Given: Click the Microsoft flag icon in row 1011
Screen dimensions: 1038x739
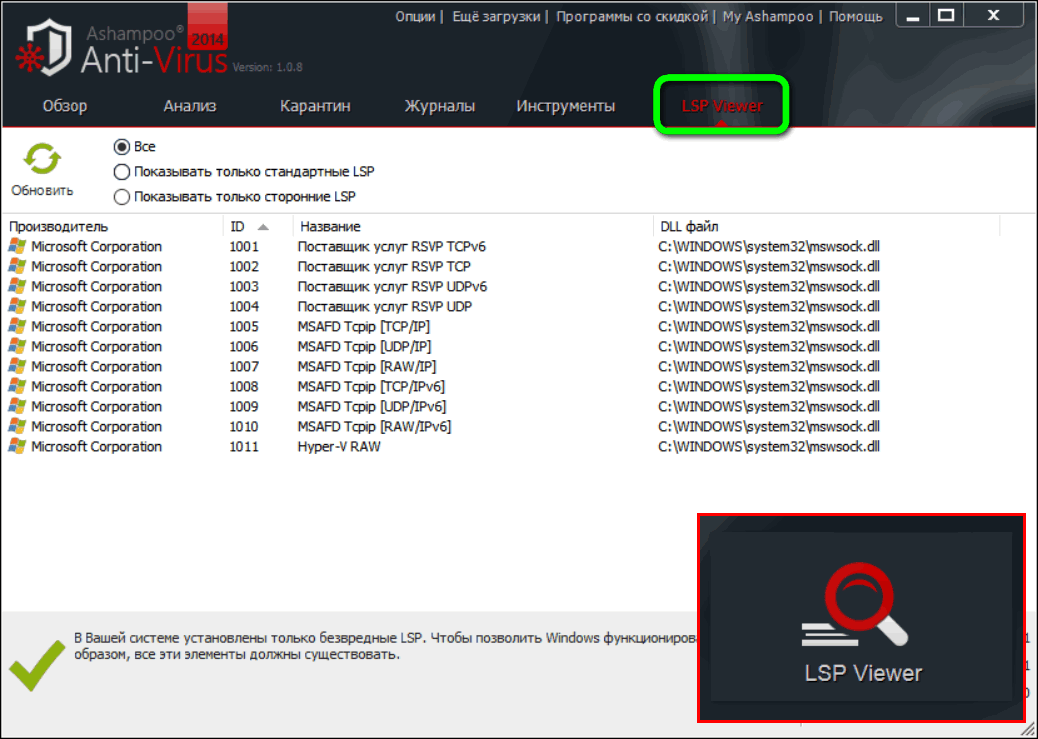Looking at the screenshot, I should click(17, 446).
